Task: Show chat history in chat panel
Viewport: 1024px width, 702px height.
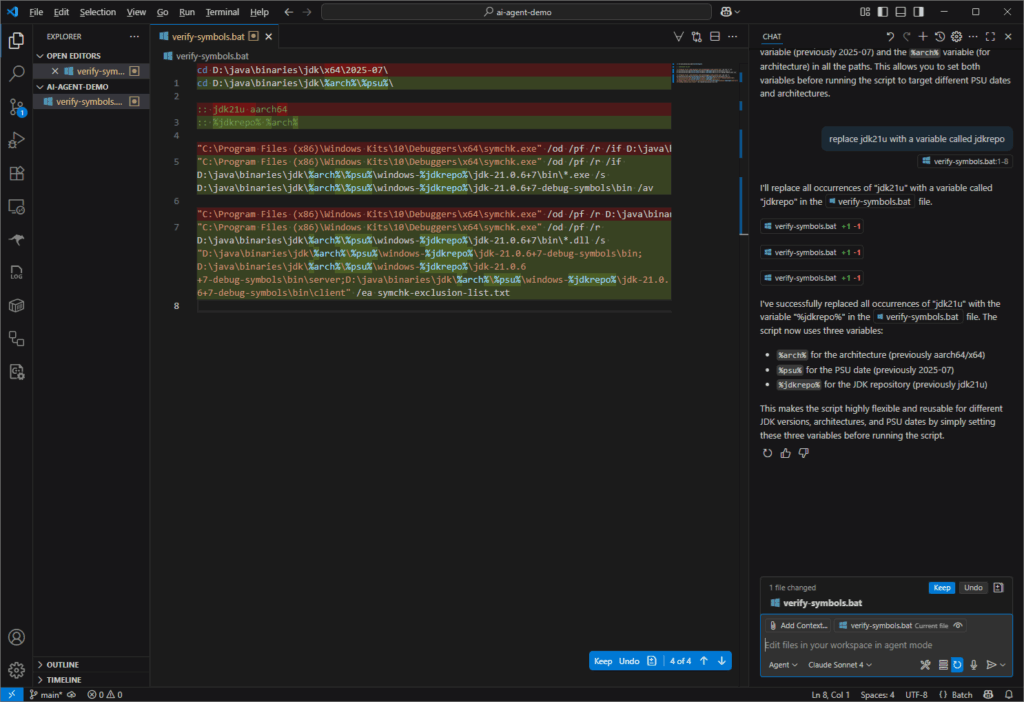Action: tap(939, 36)
